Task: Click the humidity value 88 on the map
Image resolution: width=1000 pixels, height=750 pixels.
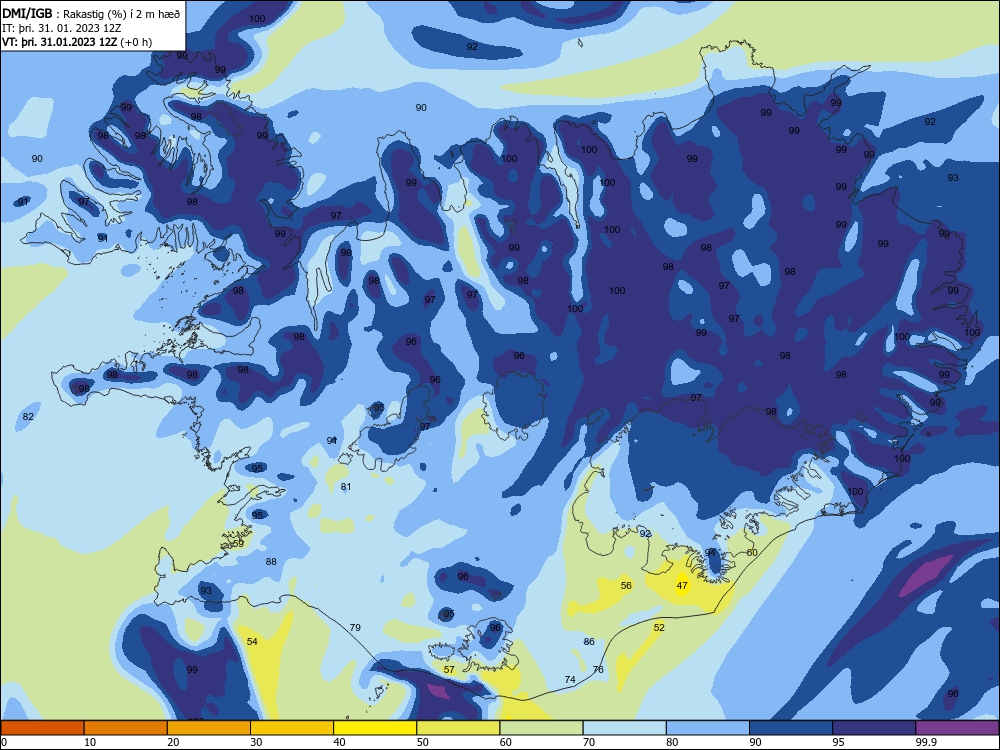Action: click(x=272, y=562)
